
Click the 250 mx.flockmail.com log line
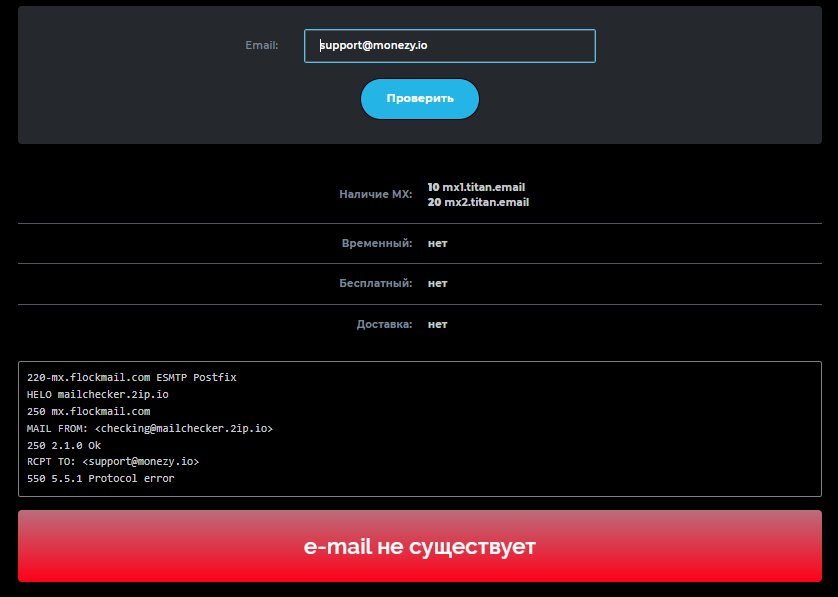(88, 411)
